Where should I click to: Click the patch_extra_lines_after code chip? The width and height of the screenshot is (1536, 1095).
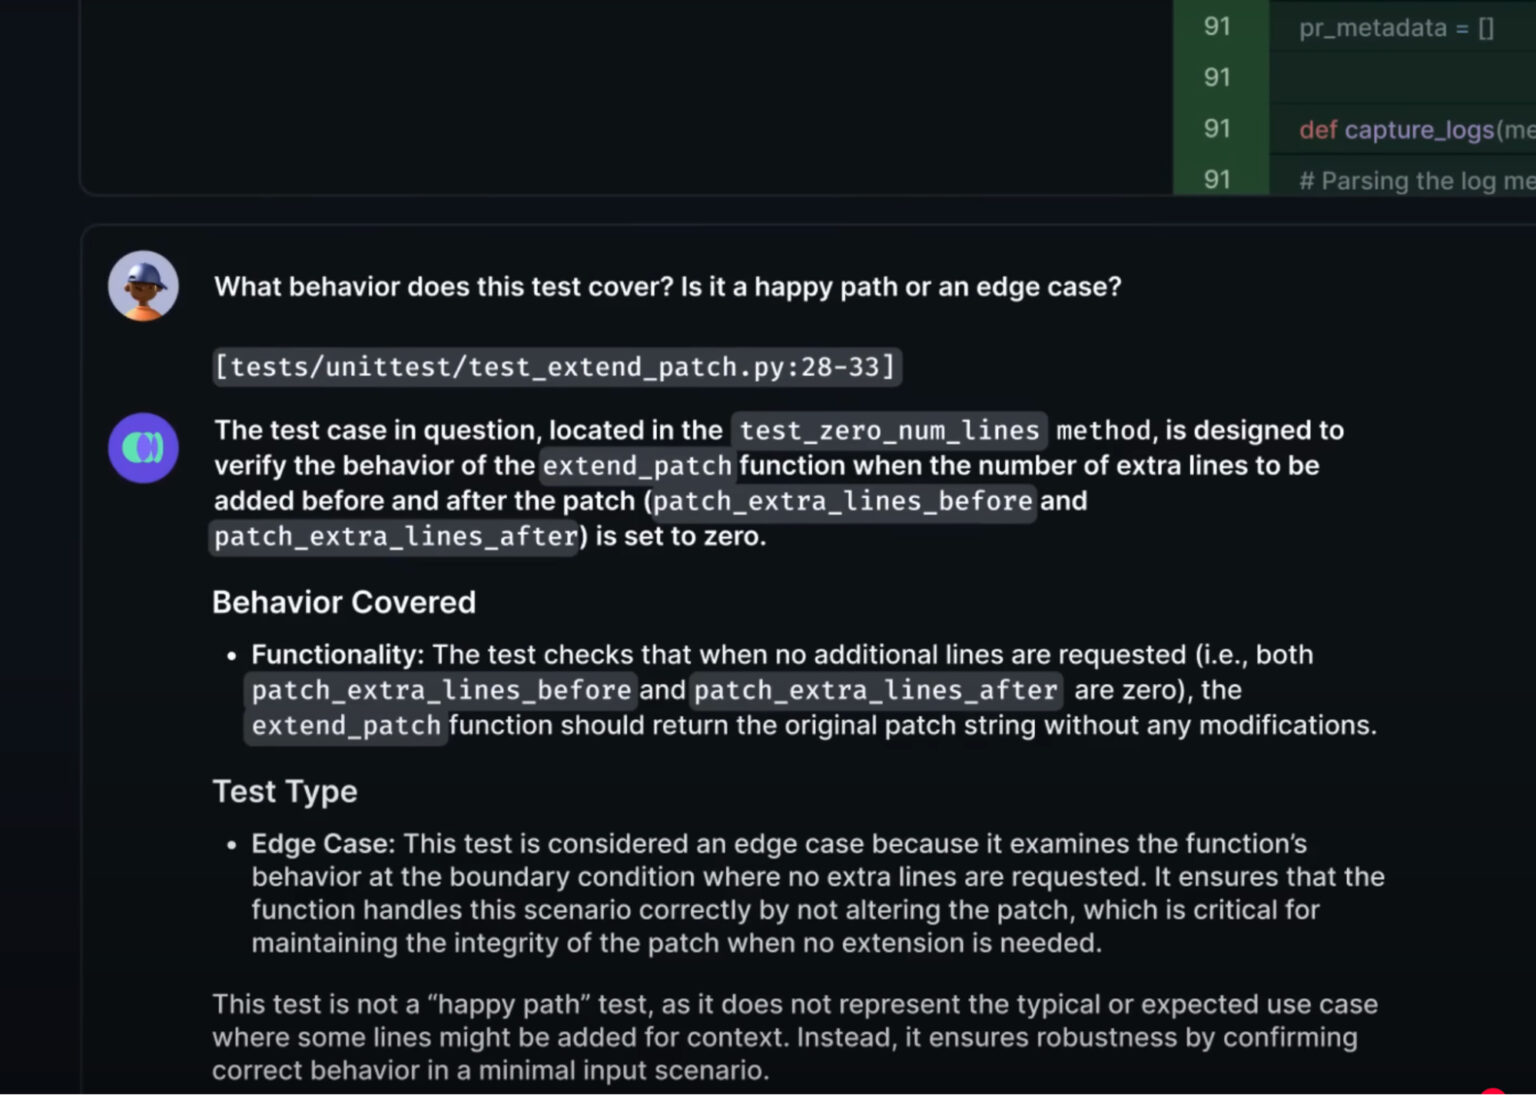pyautogui.click(x=392, y=536)
